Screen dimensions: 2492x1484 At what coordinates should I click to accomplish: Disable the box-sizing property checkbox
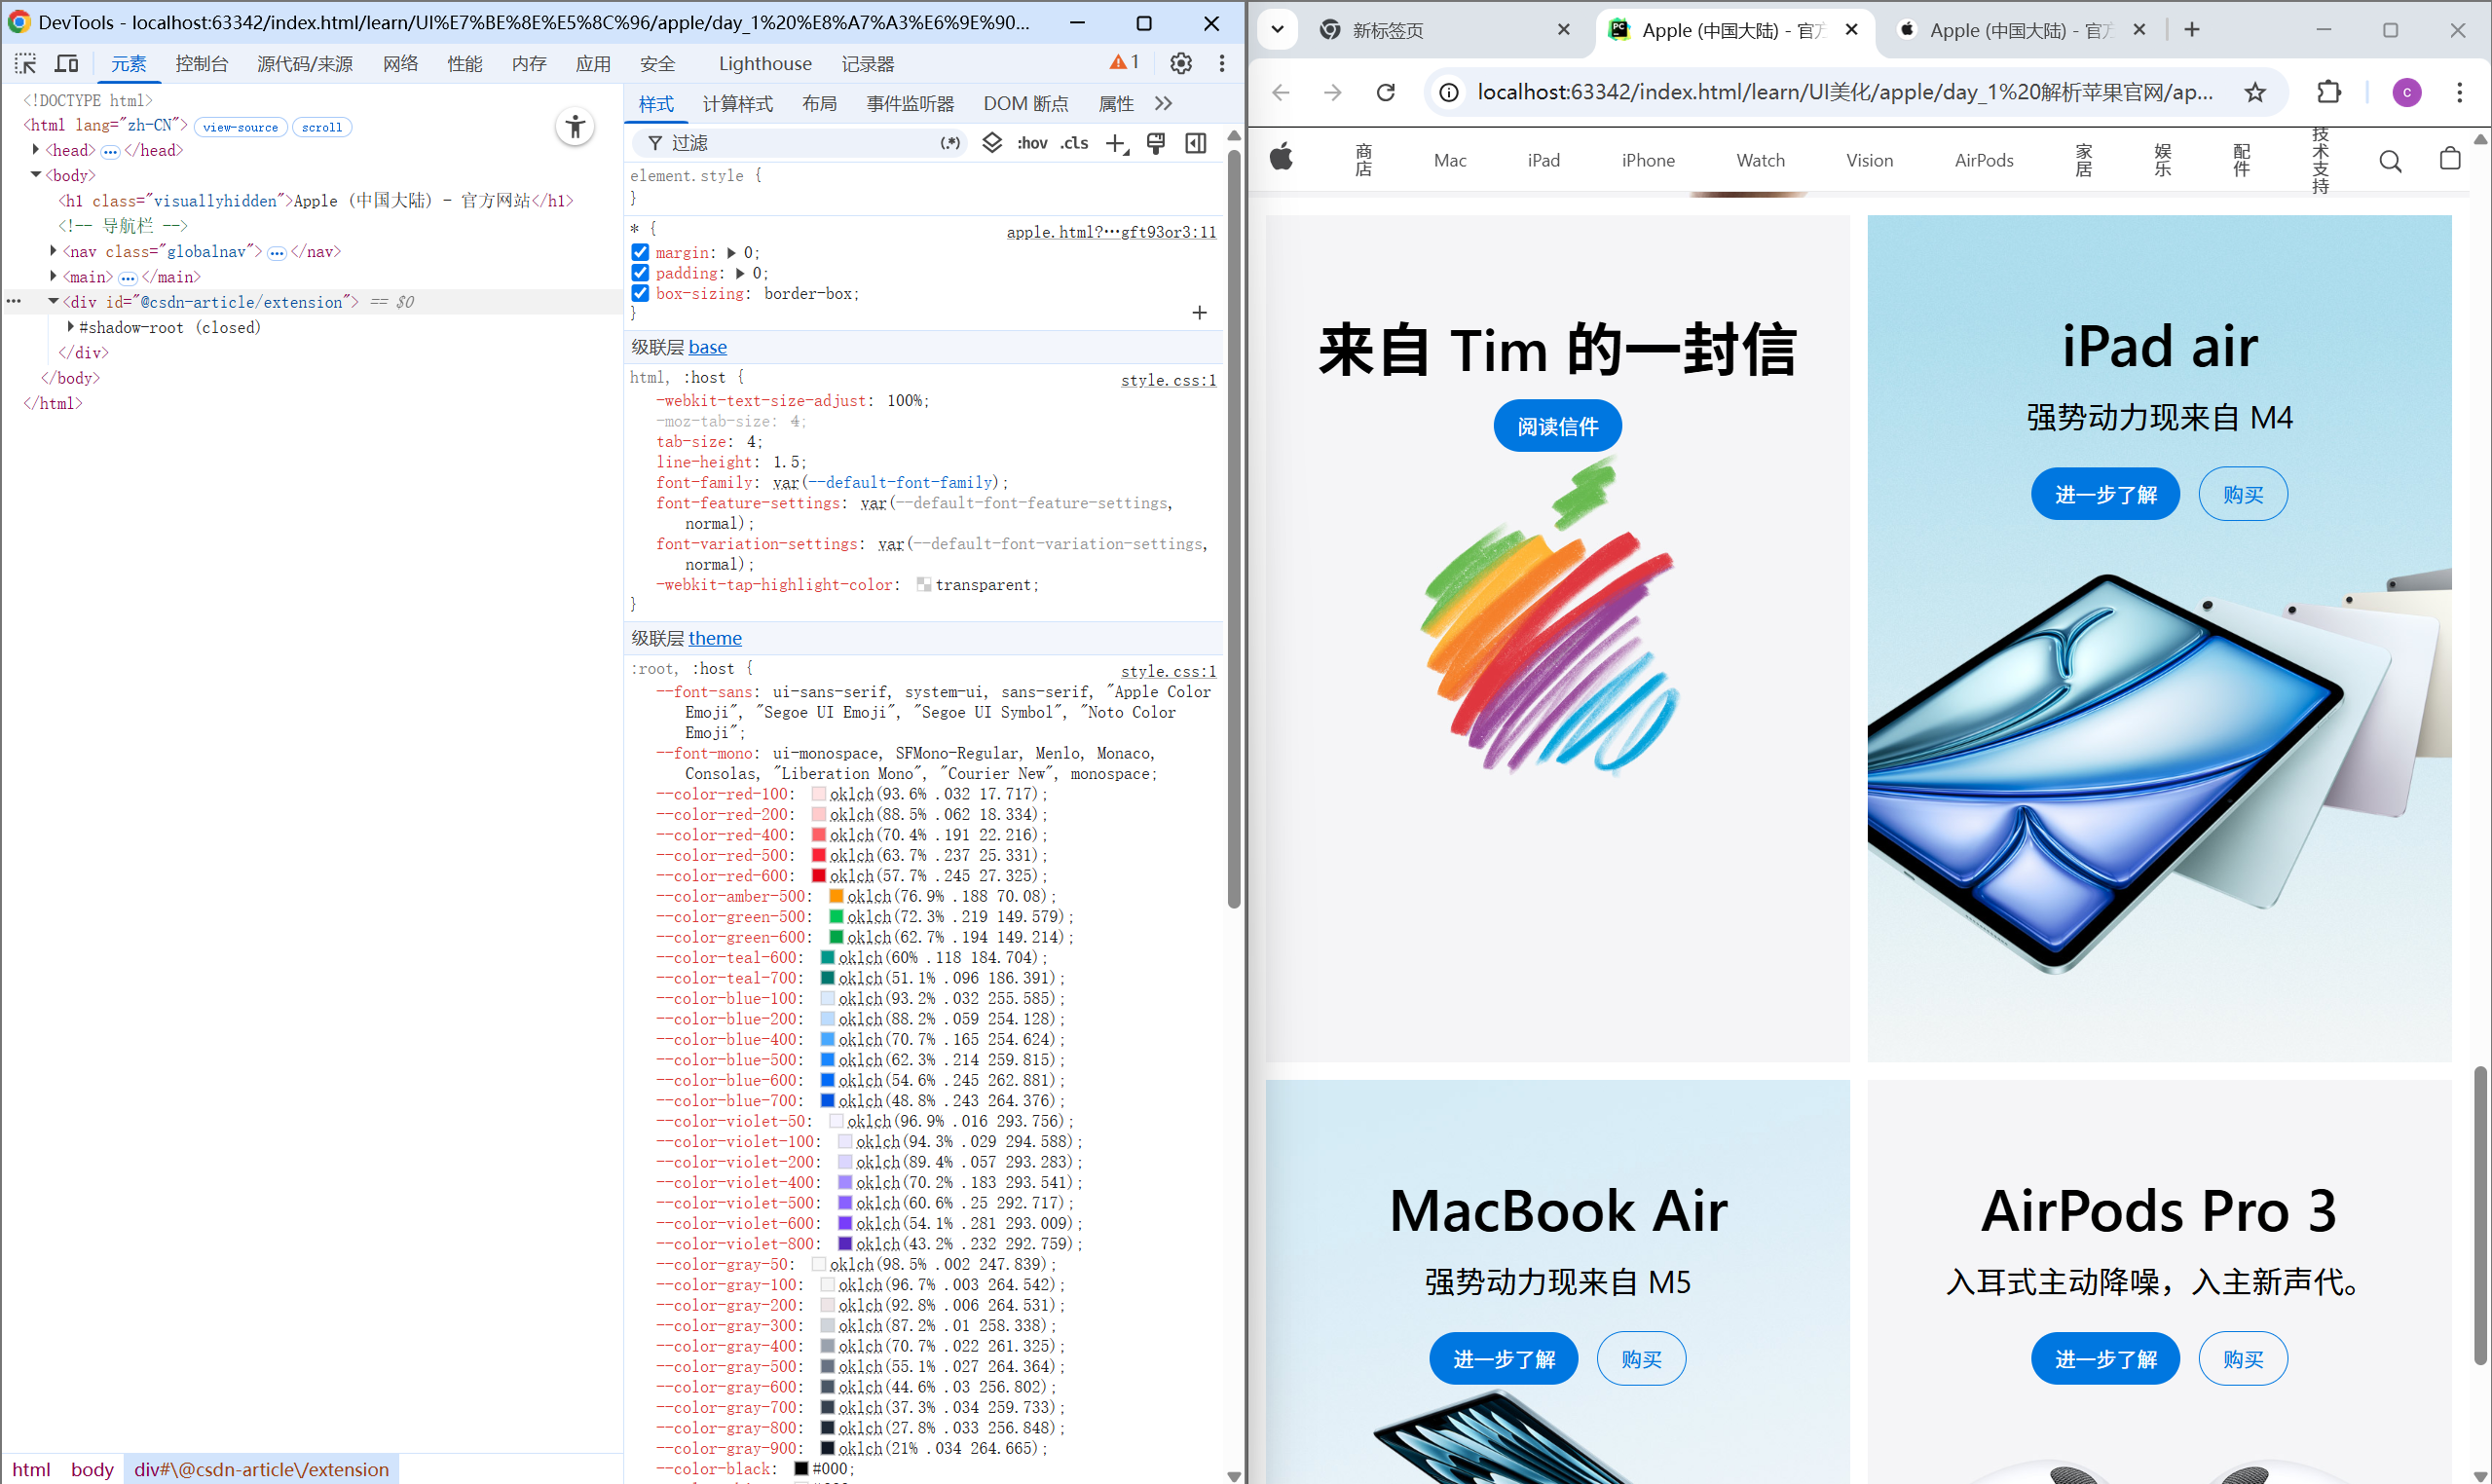(x=640, y=293)
